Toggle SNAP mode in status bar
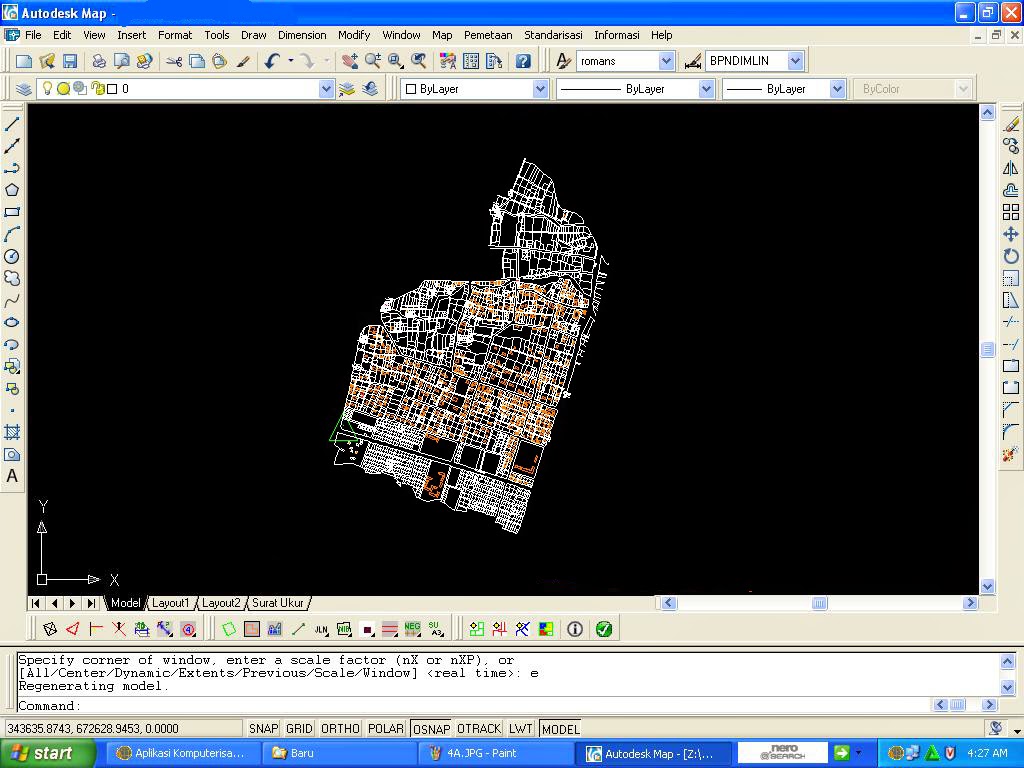The image size is (1024, 768). (263, 729)
